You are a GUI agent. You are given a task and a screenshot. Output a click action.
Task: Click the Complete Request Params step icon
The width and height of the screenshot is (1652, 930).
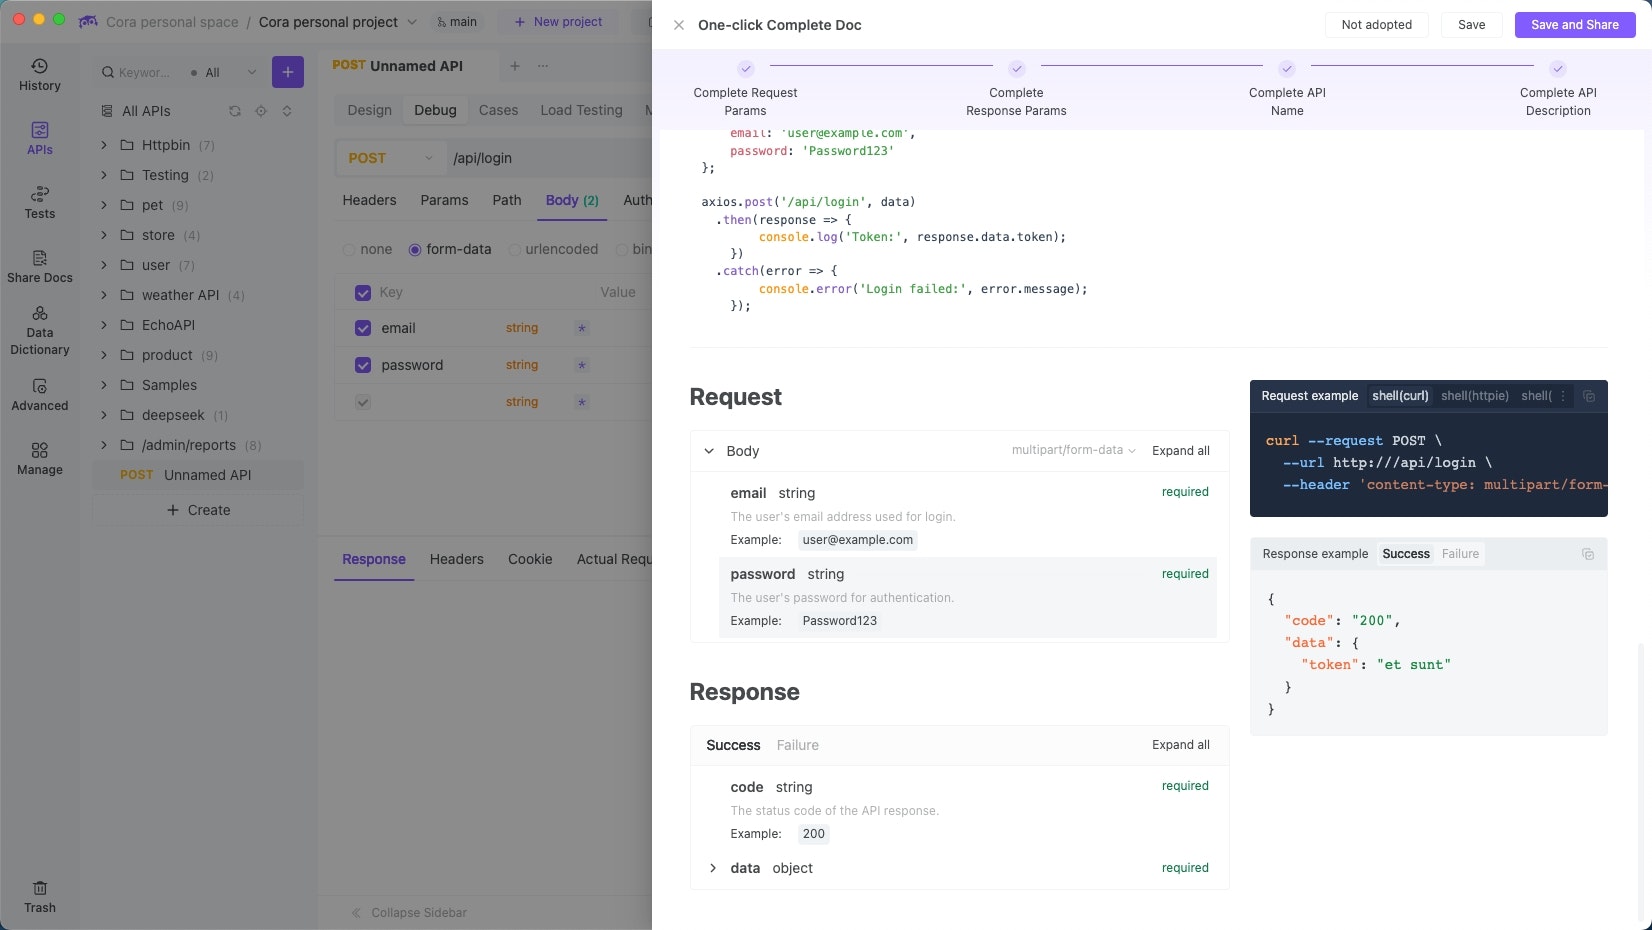[x=746, y=69]
